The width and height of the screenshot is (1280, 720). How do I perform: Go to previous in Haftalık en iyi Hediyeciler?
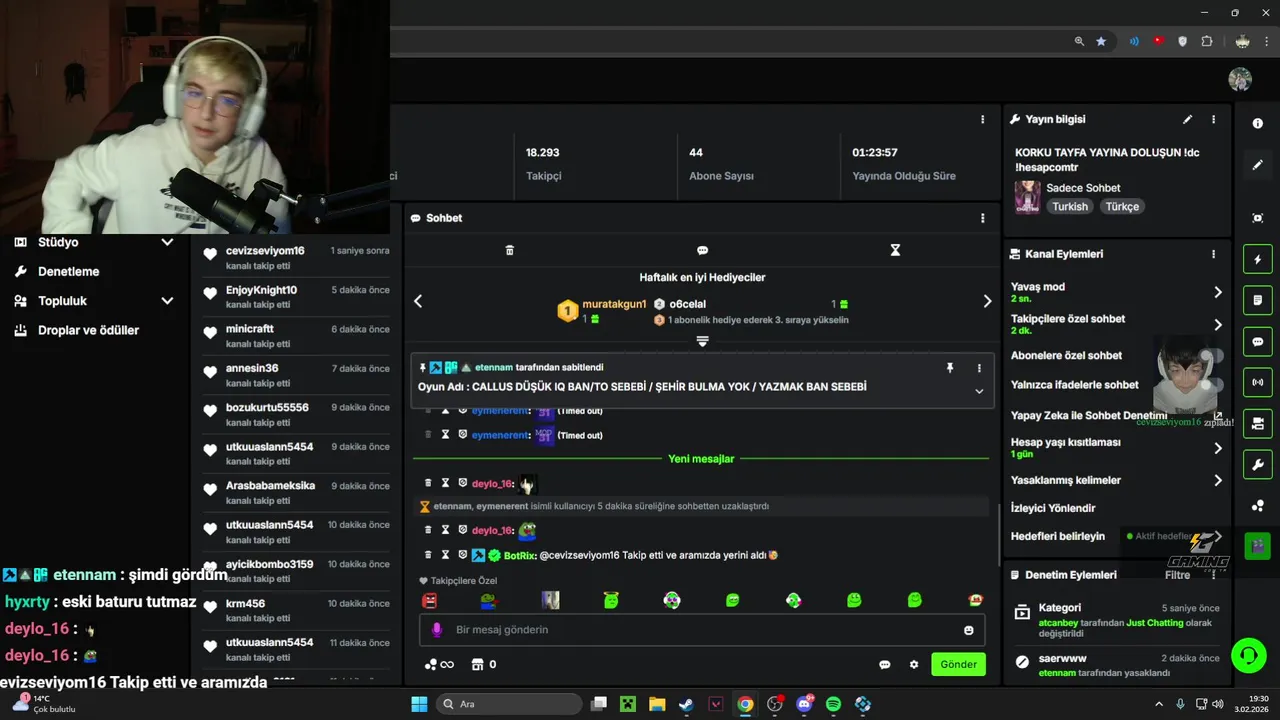(418, 301)
